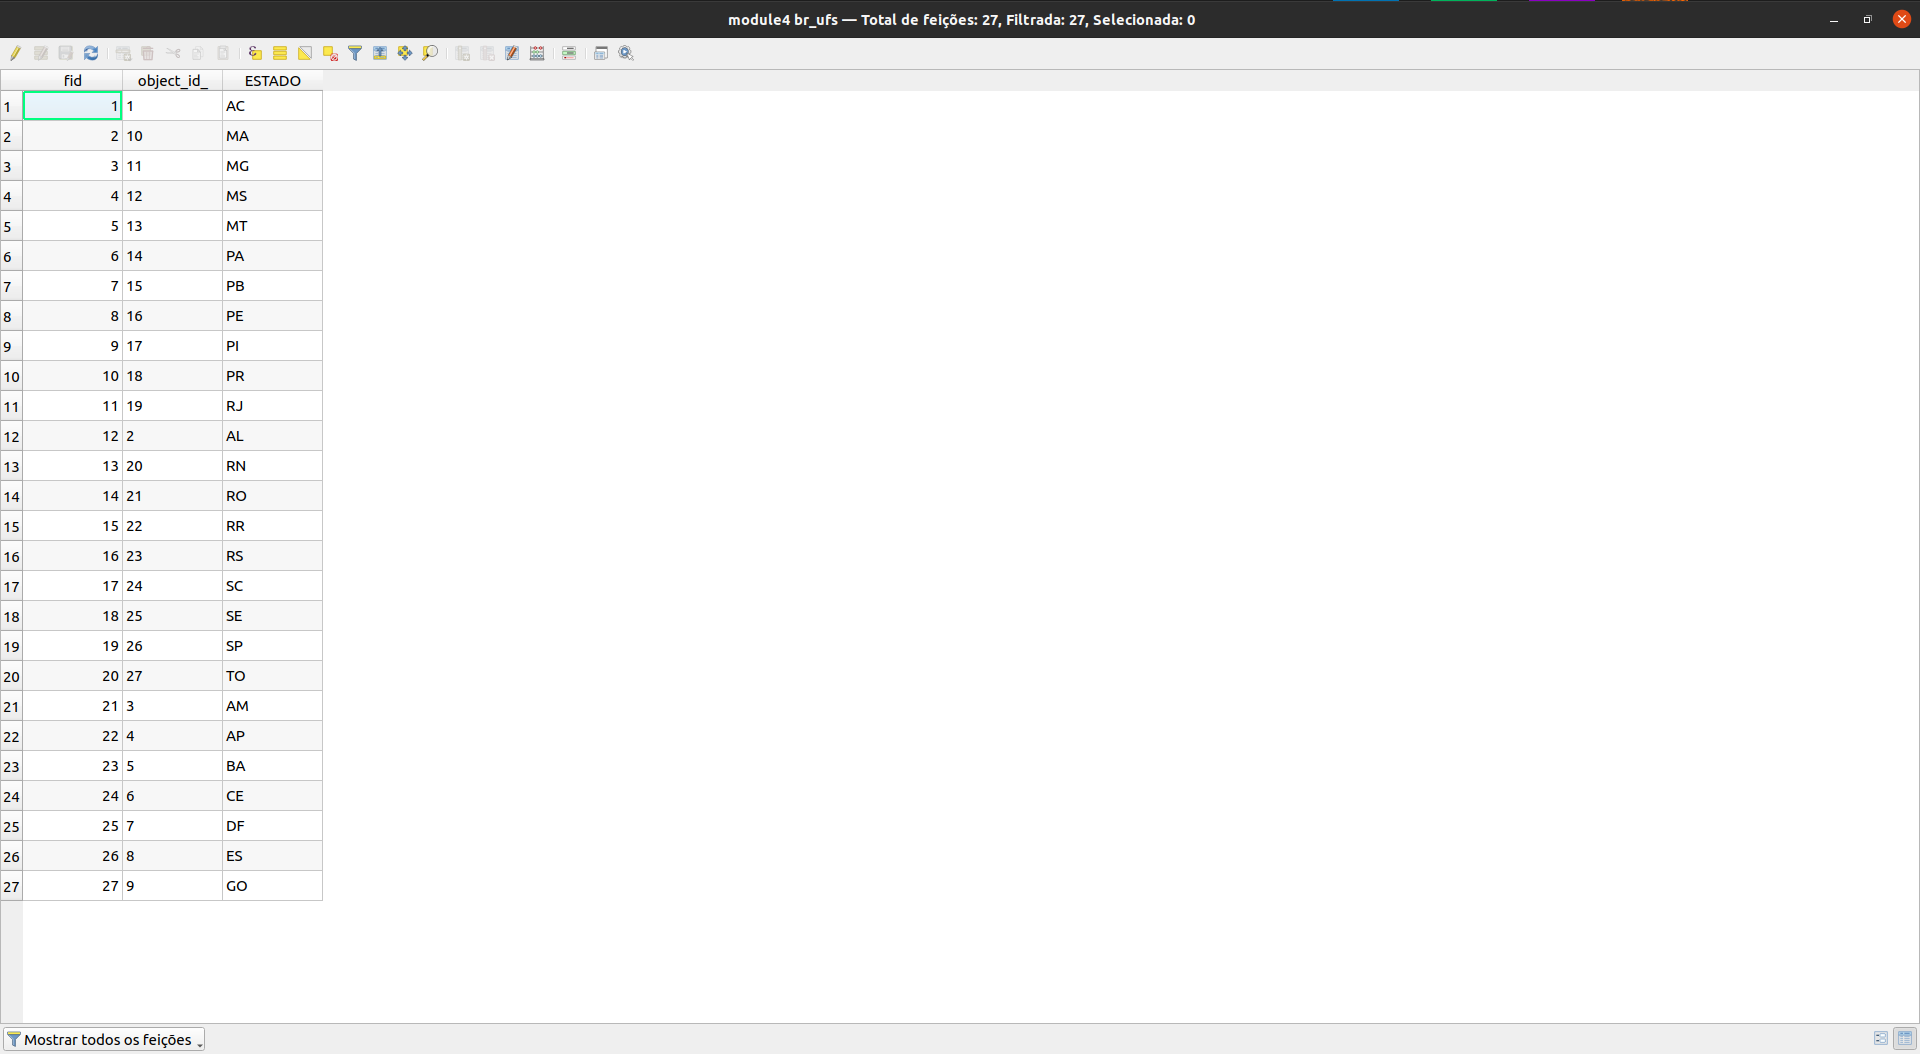Click the cut scissors icon
The image size is (1920, 1054).
173,53
